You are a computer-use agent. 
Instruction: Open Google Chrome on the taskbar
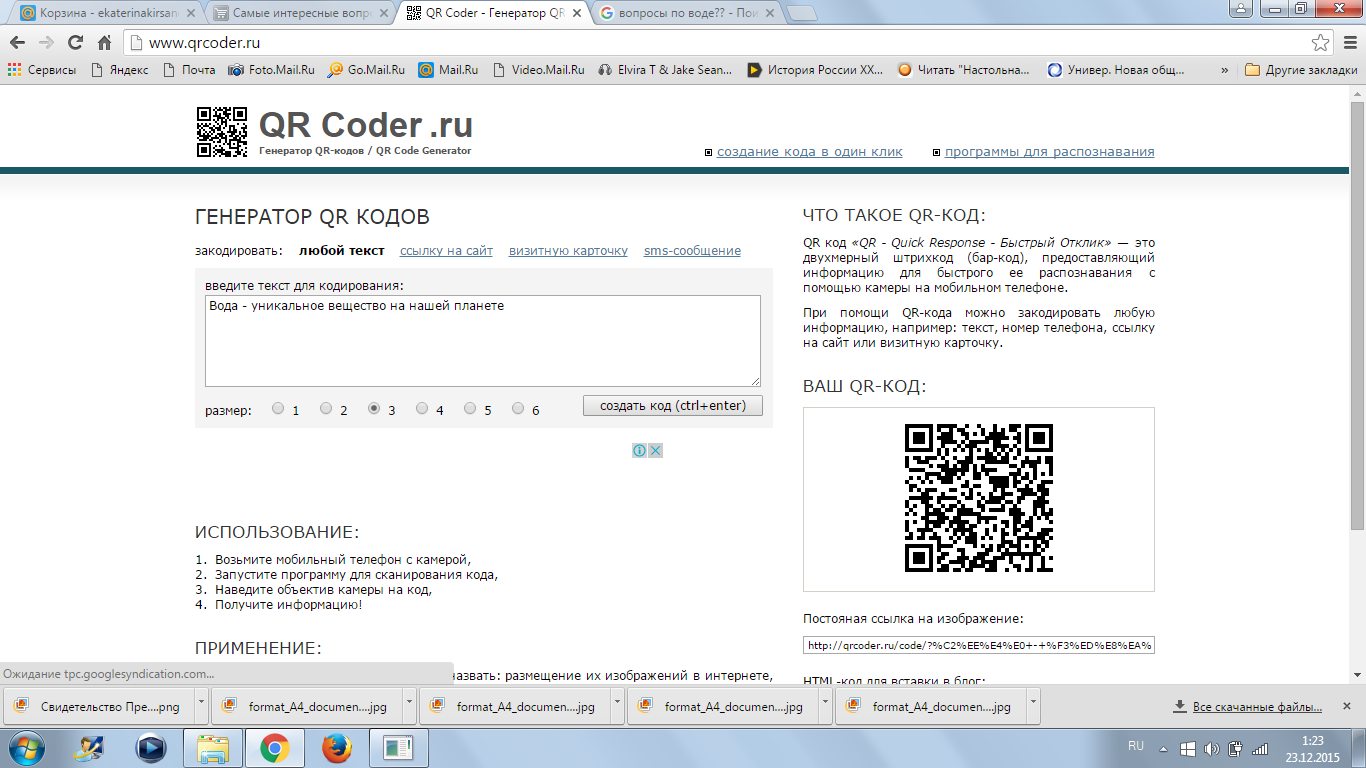(275, 748)
